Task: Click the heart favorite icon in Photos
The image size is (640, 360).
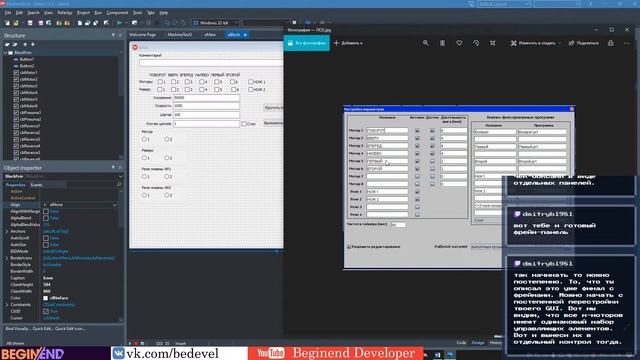Action: 459,43
